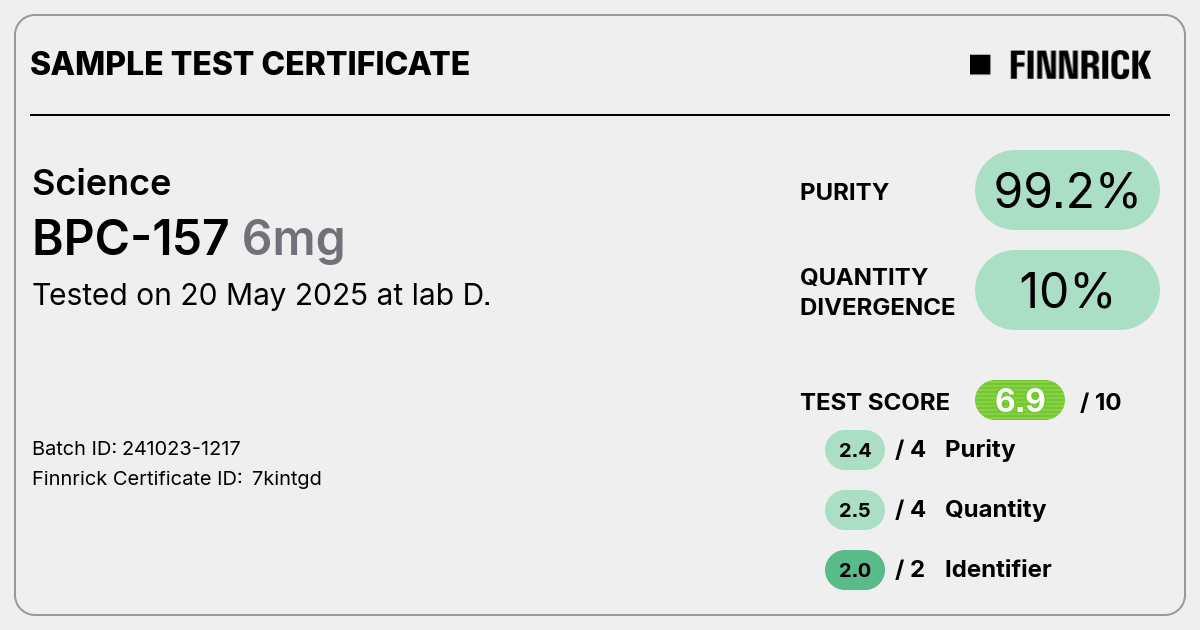Click the tested on 20 May 2025 line
The image size is (1200, 630).
click(x=262, y=295)
